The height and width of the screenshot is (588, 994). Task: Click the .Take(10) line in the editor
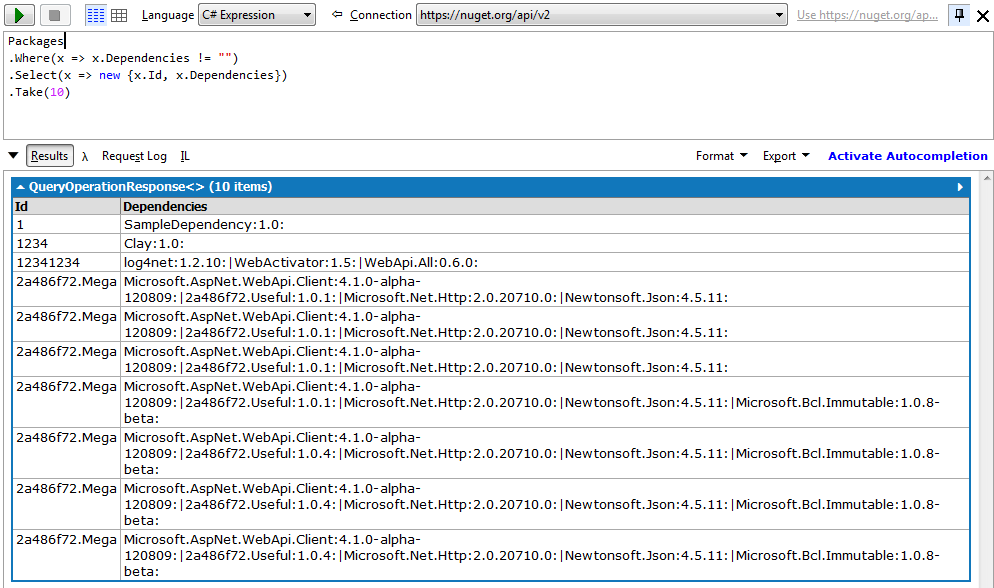click(39, 93)
